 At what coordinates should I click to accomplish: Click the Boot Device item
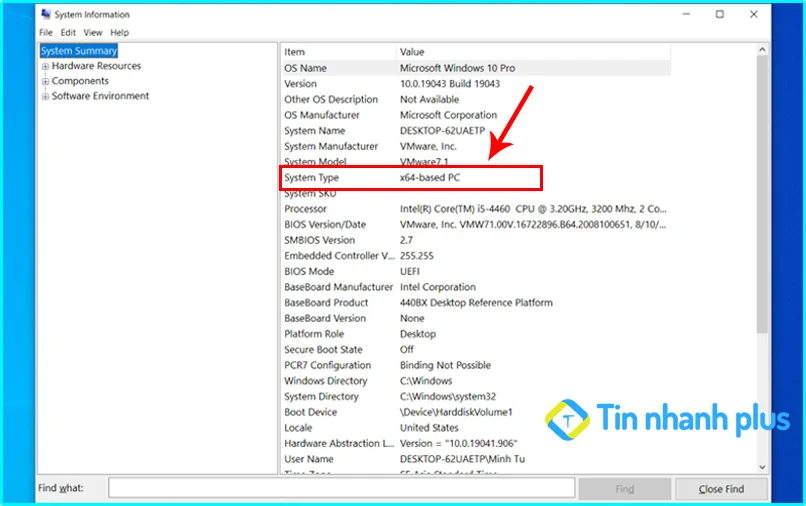pos(310,412)
